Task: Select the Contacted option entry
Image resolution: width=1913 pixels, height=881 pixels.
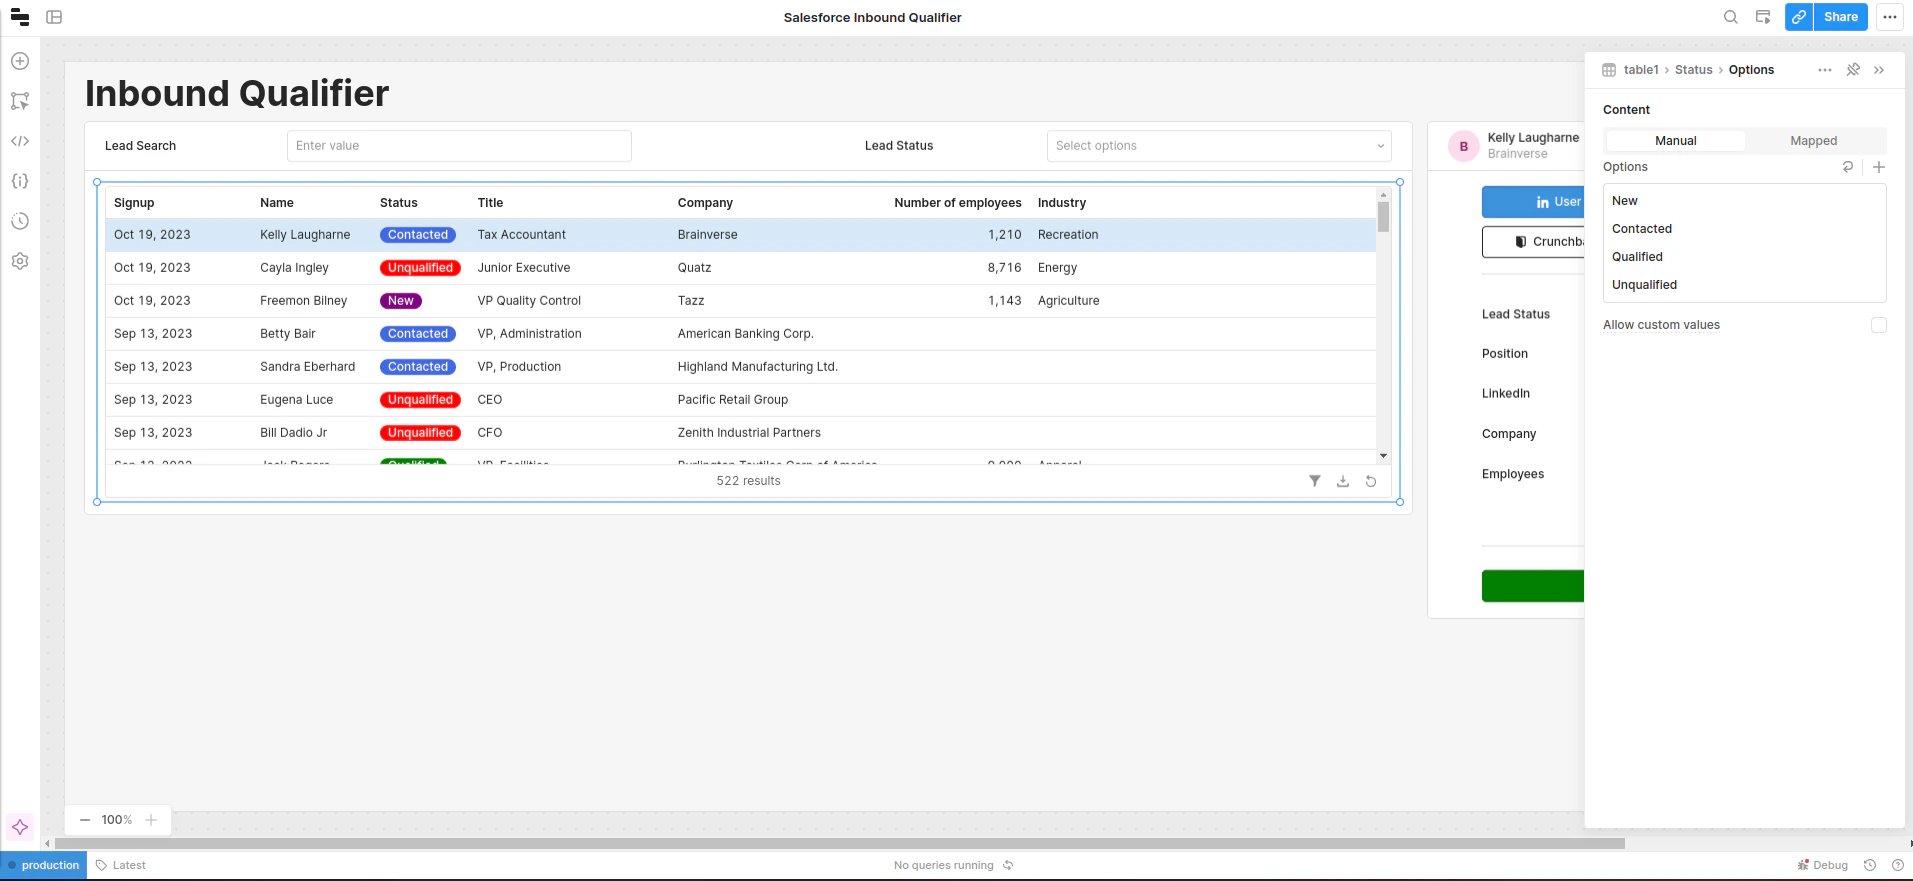Action: 1745,229
